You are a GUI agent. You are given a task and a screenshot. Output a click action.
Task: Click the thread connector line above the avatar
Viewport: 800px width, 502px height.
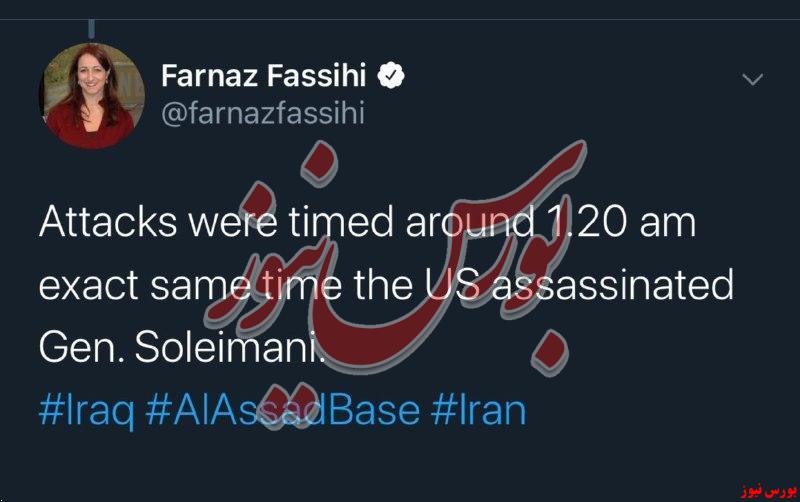[92, 29]
